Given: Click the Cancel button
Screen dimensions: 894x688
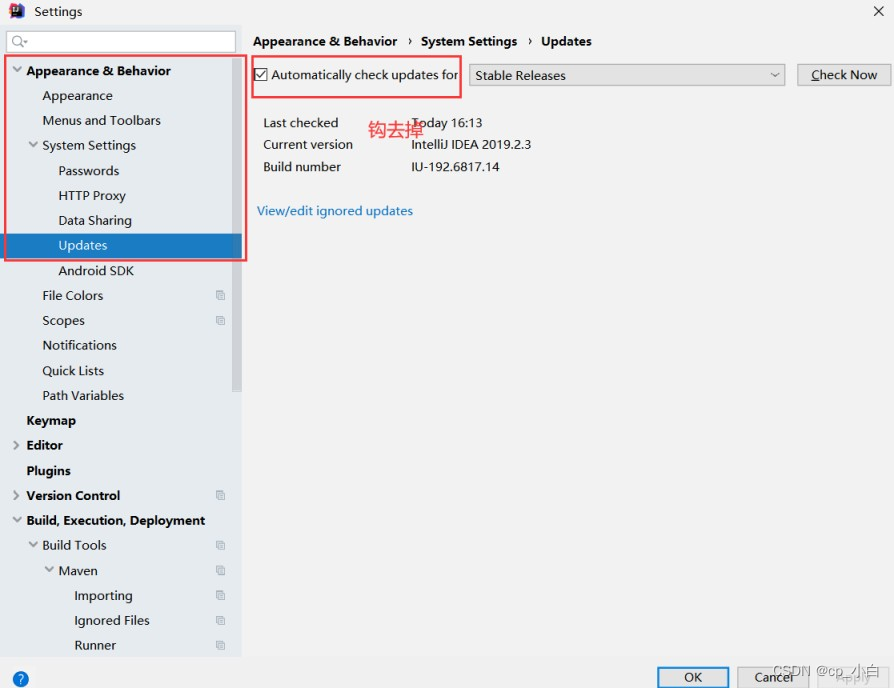Looking at the screenshot, I should pyautogui.click(x=773, y=677).
